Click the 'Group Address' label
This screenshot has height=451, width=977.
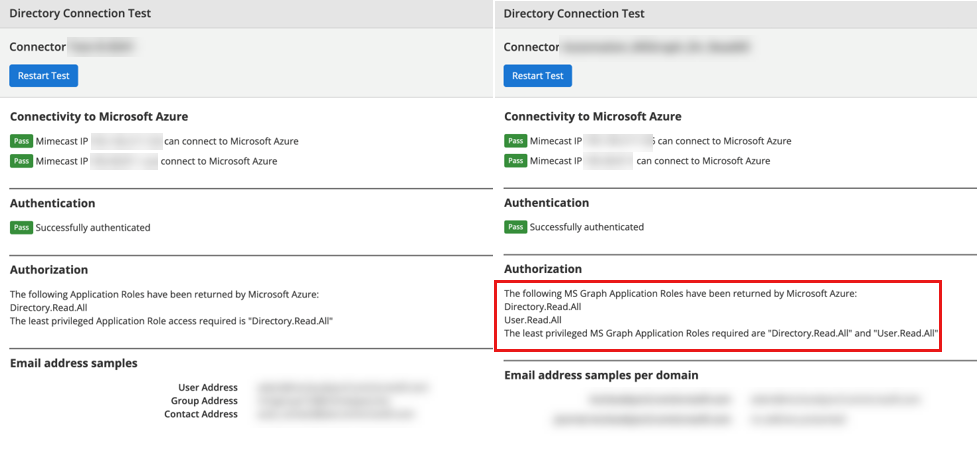coord(205,401)
